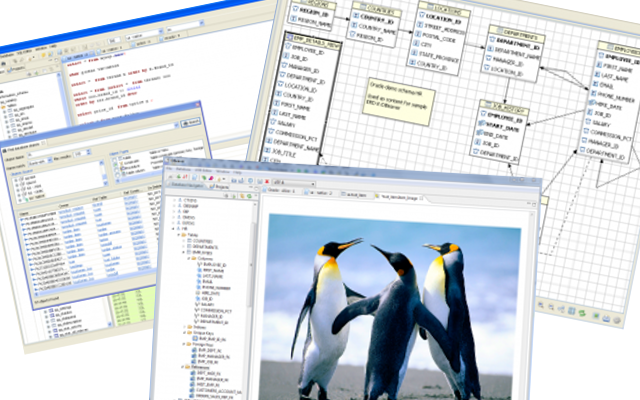This screenshot has width=640, height=400.
Task: Switch to the Projects tab
Action: (x=220, y=187)
